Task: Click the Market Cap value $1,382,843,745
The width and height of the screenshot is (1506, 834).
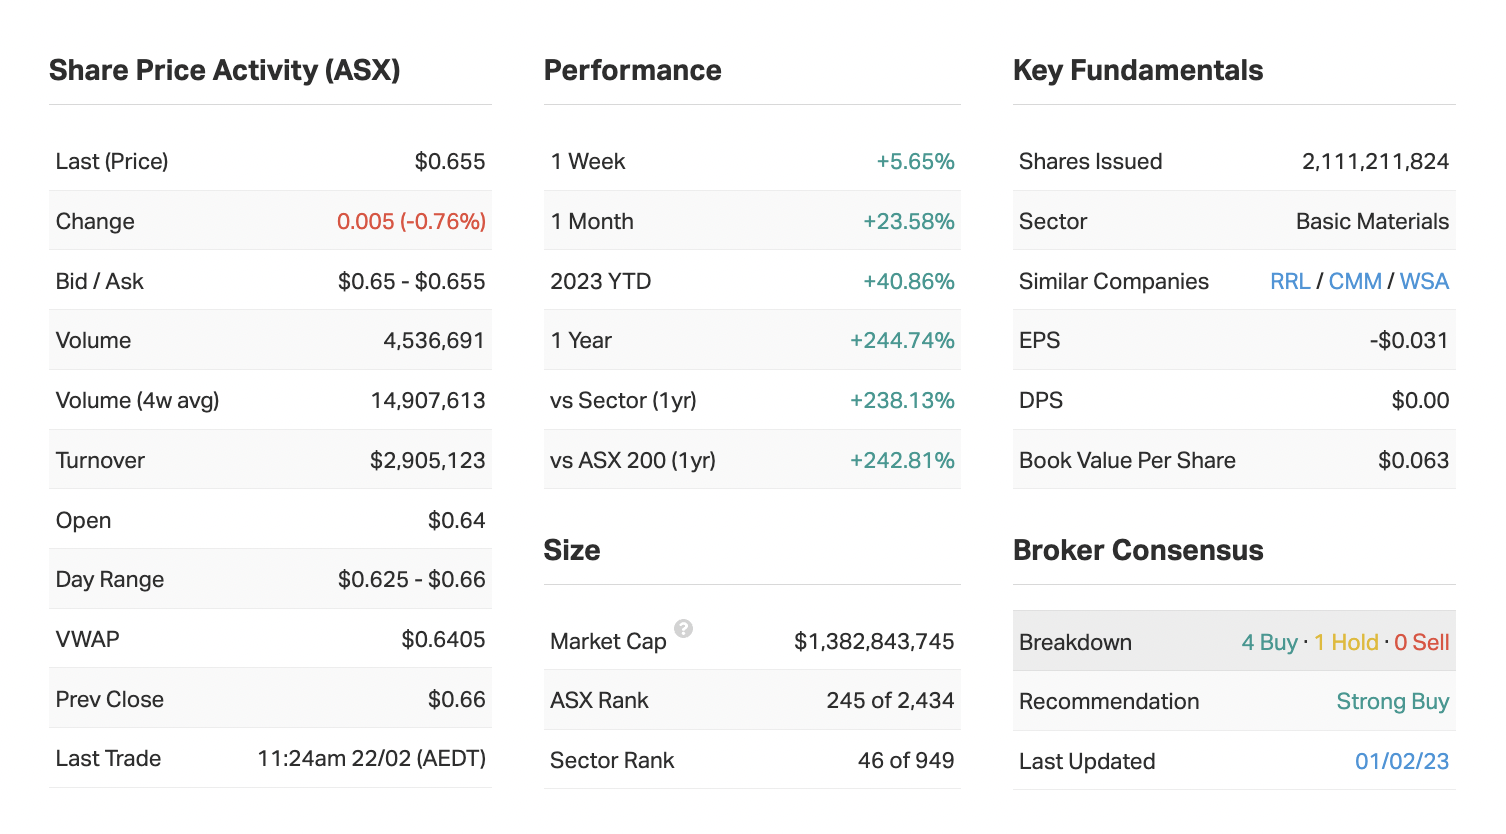Action: click(x=874, y=641)
